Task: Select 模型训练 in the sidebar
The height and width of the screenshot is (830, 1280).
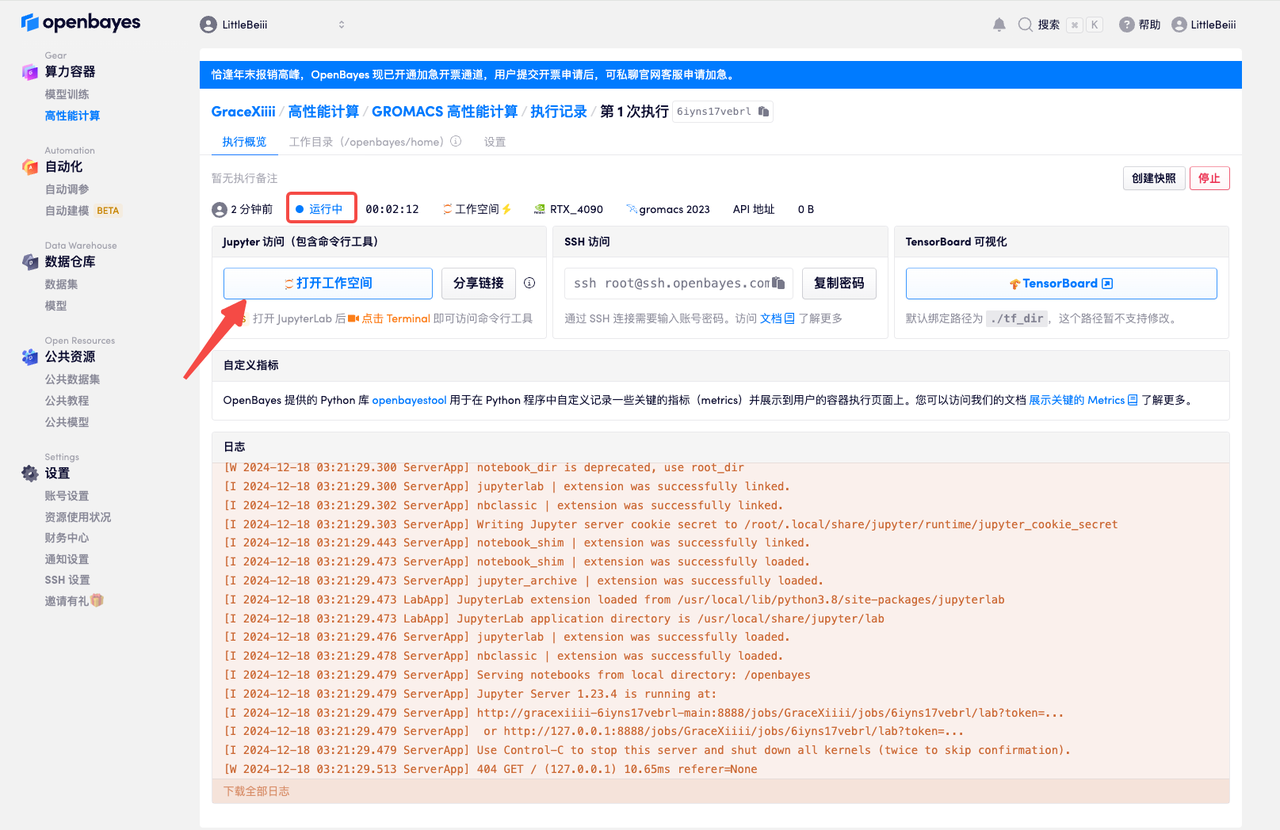Action: tap(67, 94)
